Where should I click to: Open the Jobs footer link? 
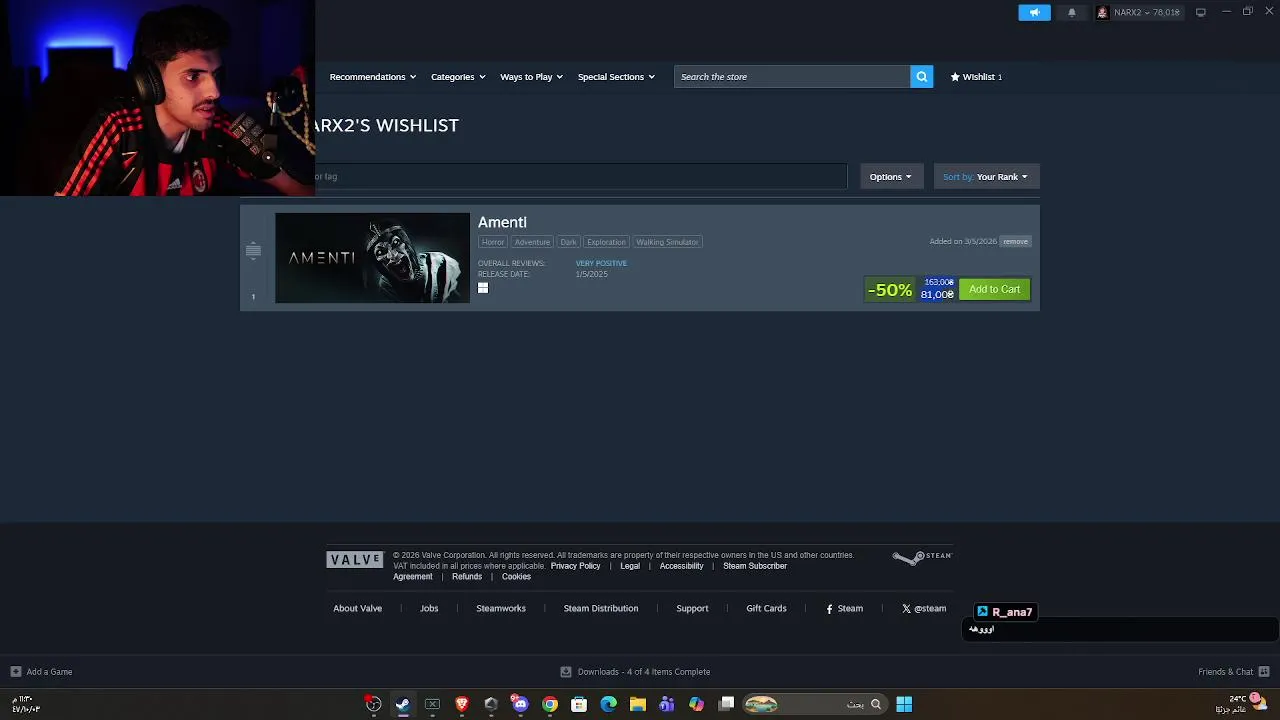[429, 608]
